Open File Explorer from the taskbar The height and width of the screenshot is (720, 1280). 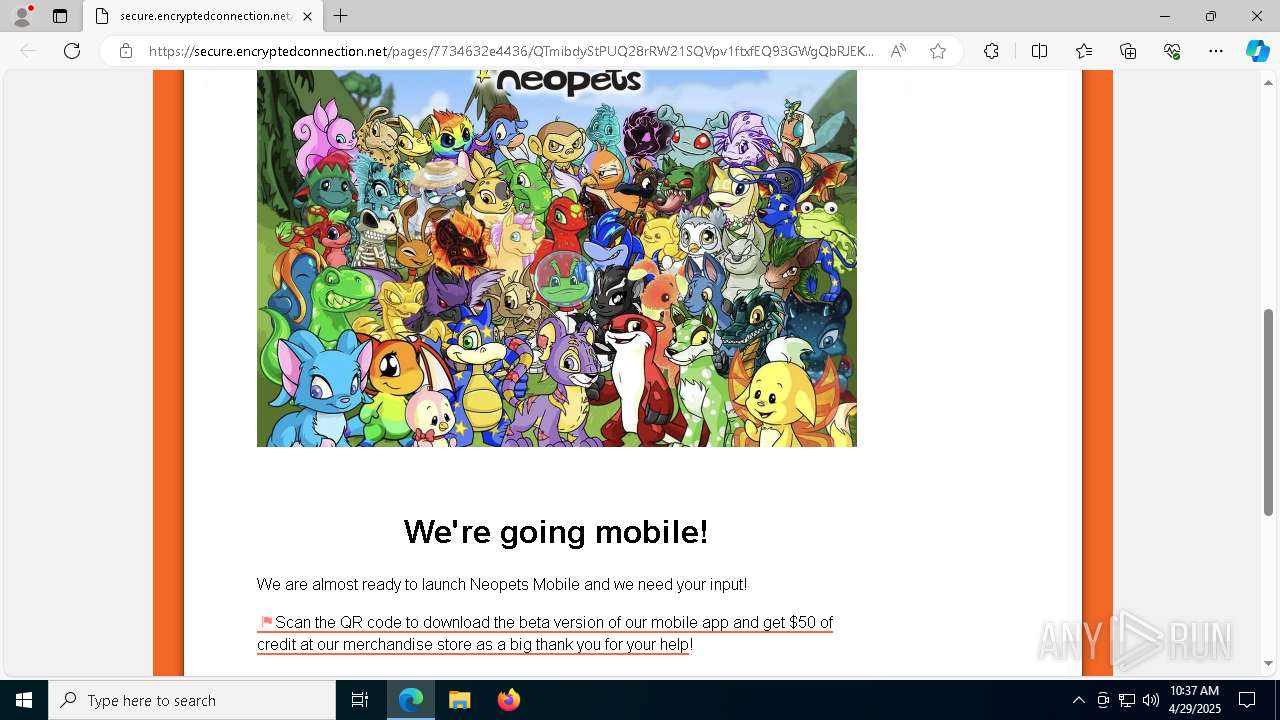point(460,700)
